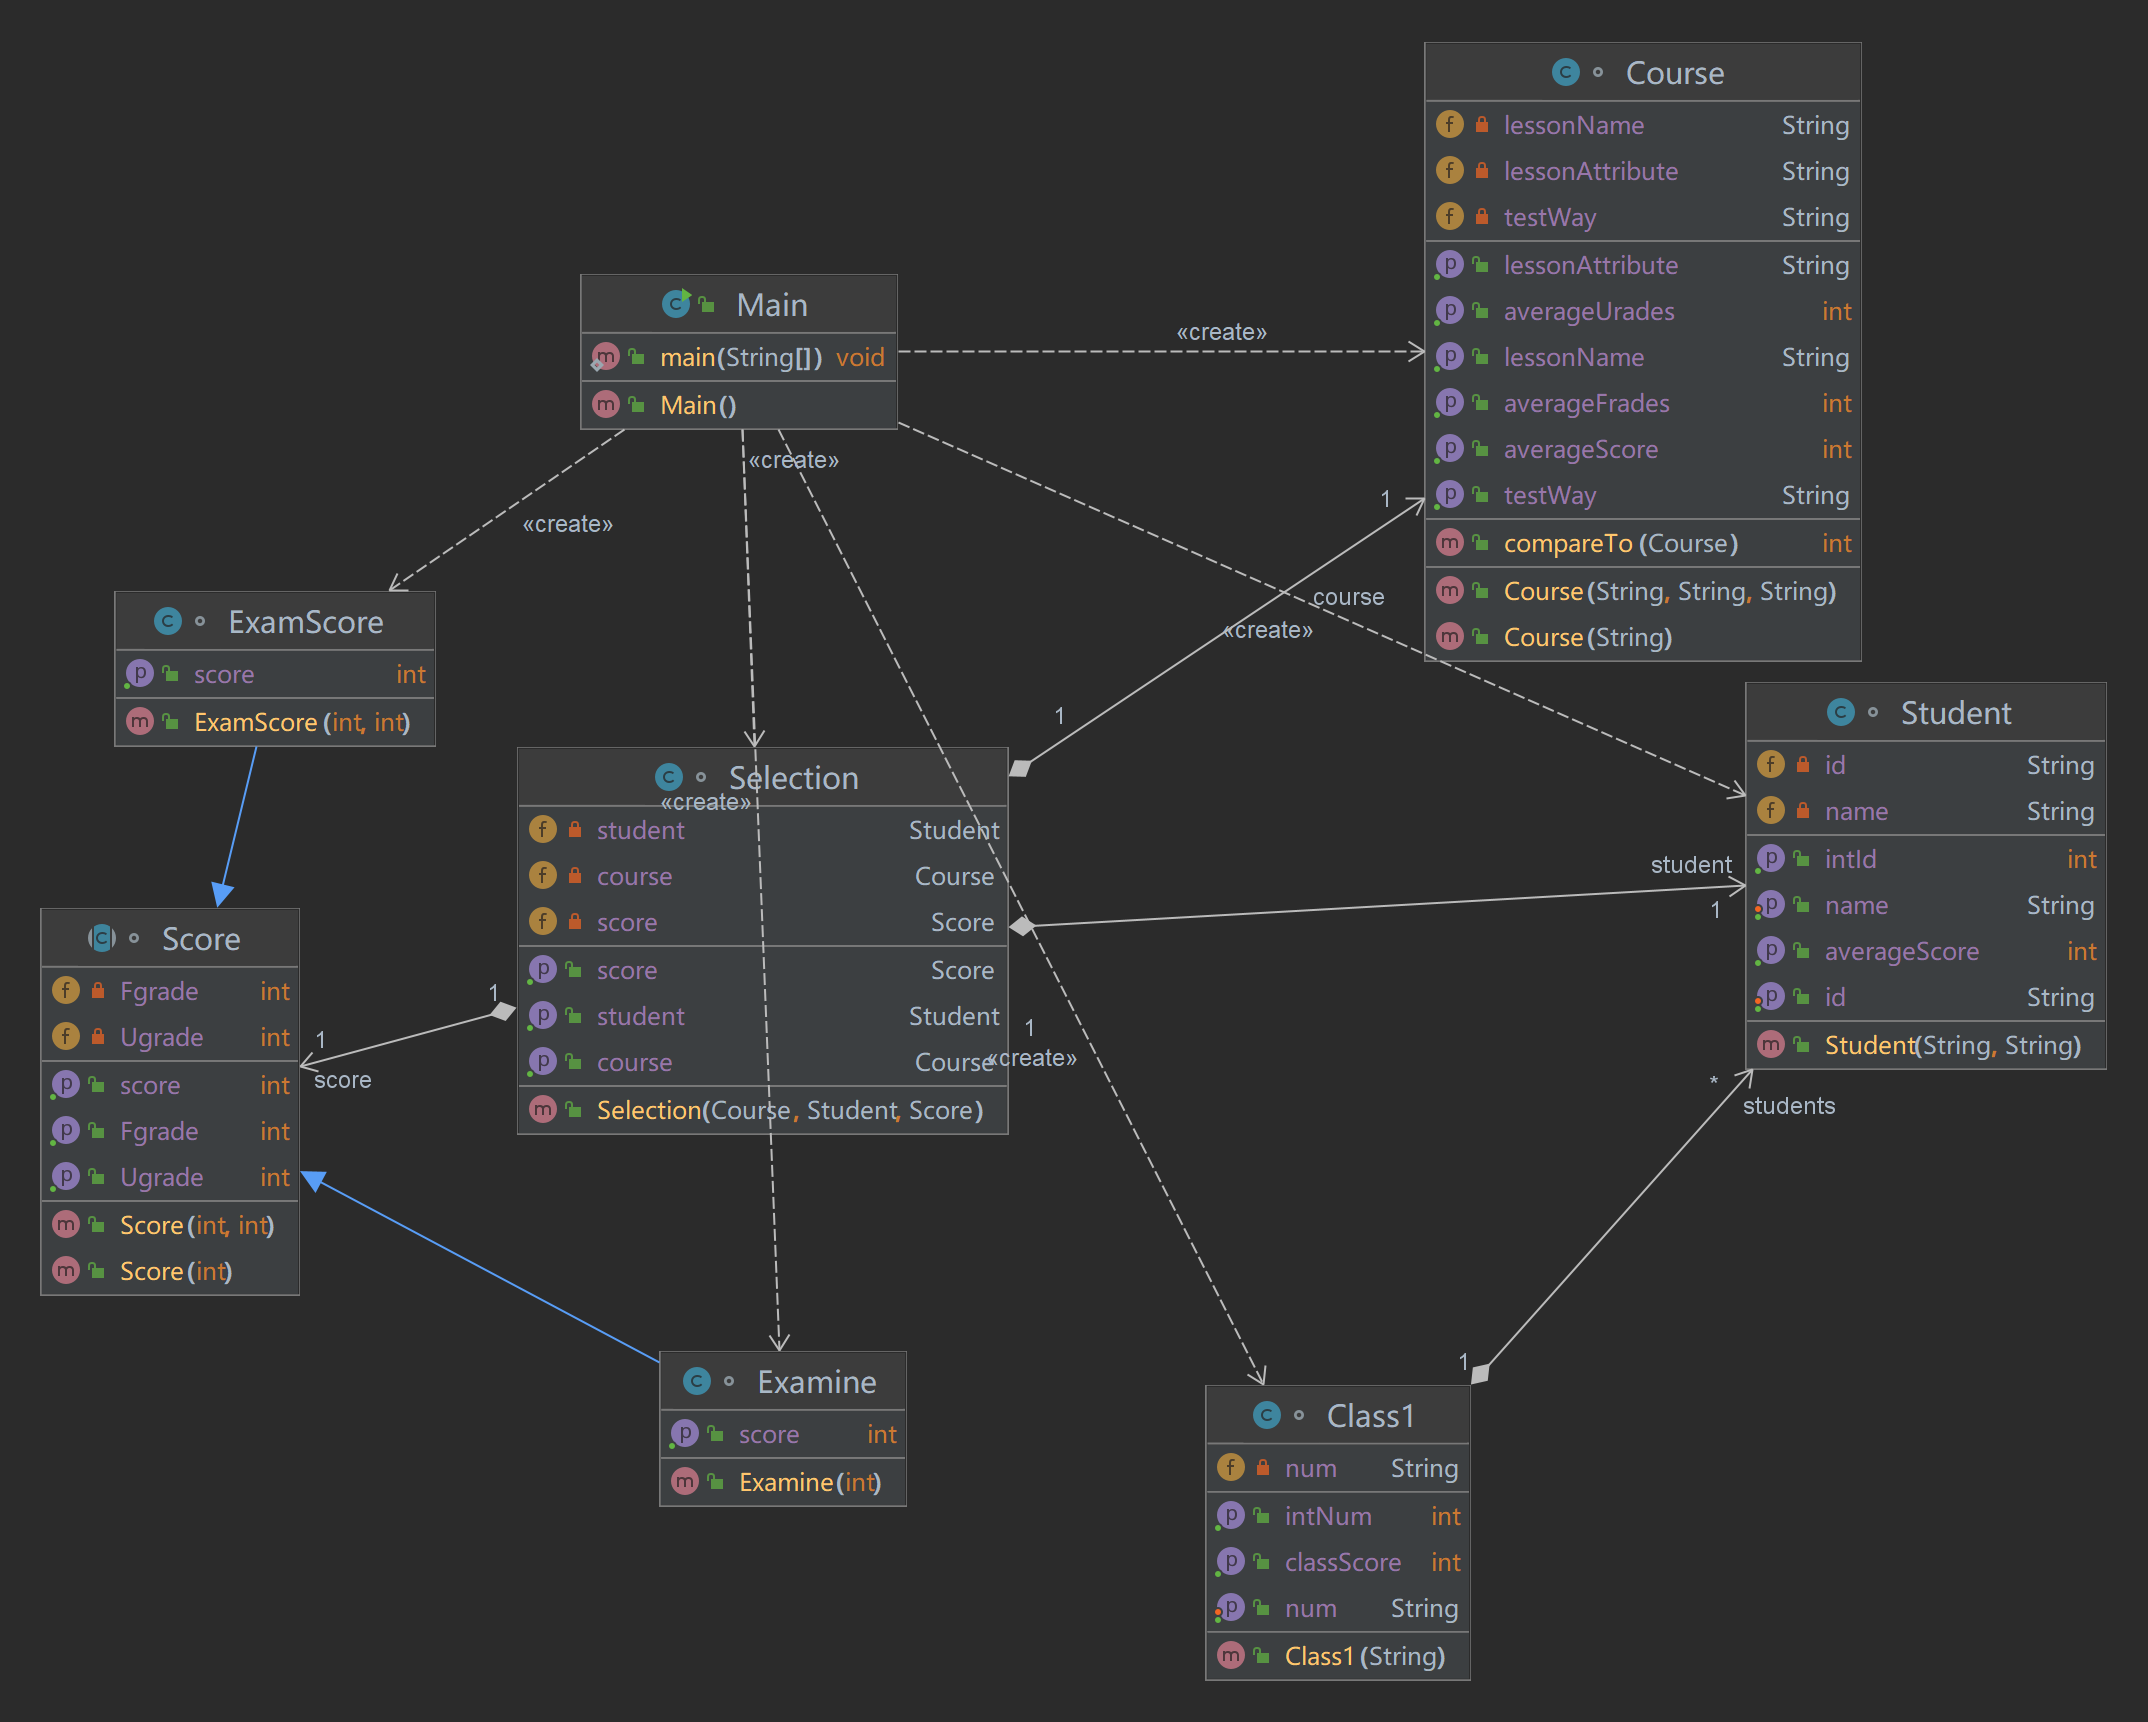Viewport: 2148px width, 1722px height.
Task: Select the Course(String, String, String) constructor
Action: [1669, 591]
